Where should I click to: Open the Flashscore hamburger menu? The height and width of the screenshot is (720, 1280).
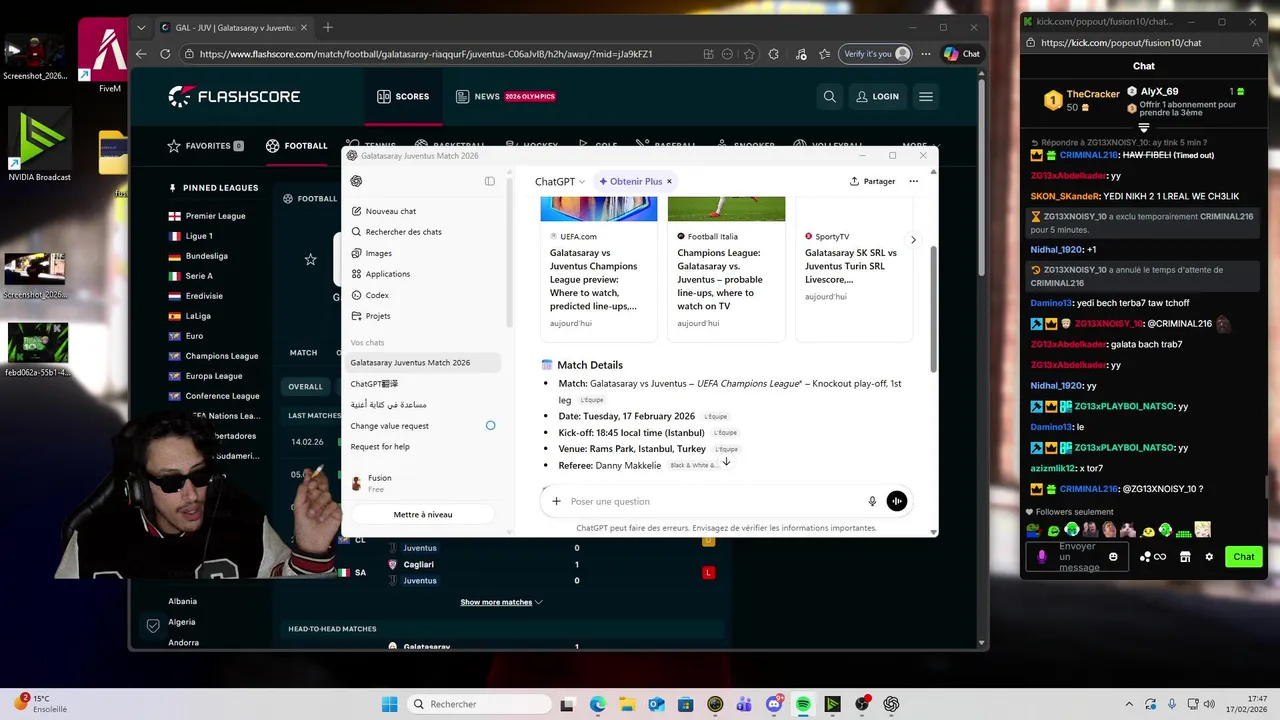926,97
